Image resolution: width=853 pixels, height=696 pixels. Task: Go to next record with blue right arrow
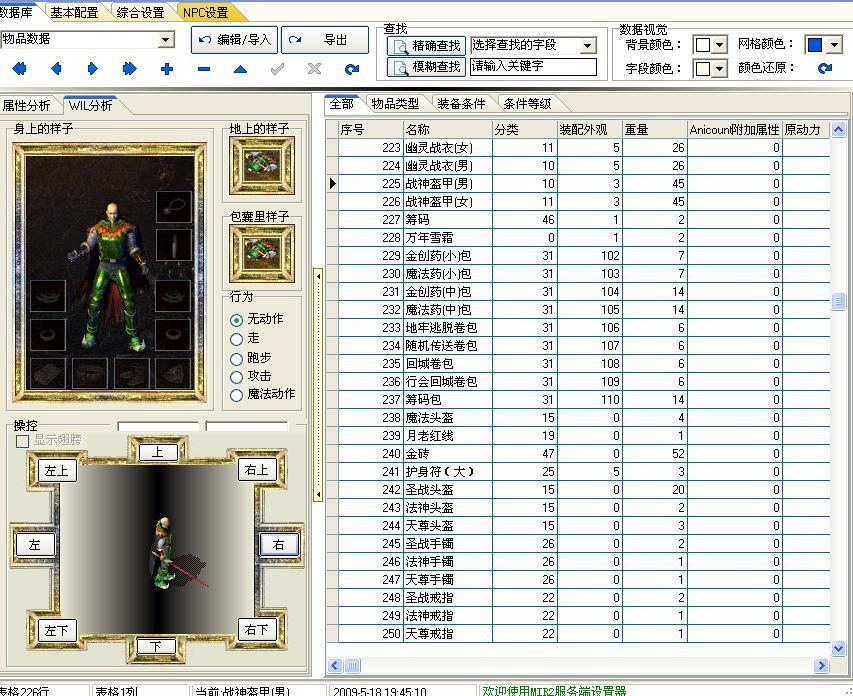click(x=91, y=68)
